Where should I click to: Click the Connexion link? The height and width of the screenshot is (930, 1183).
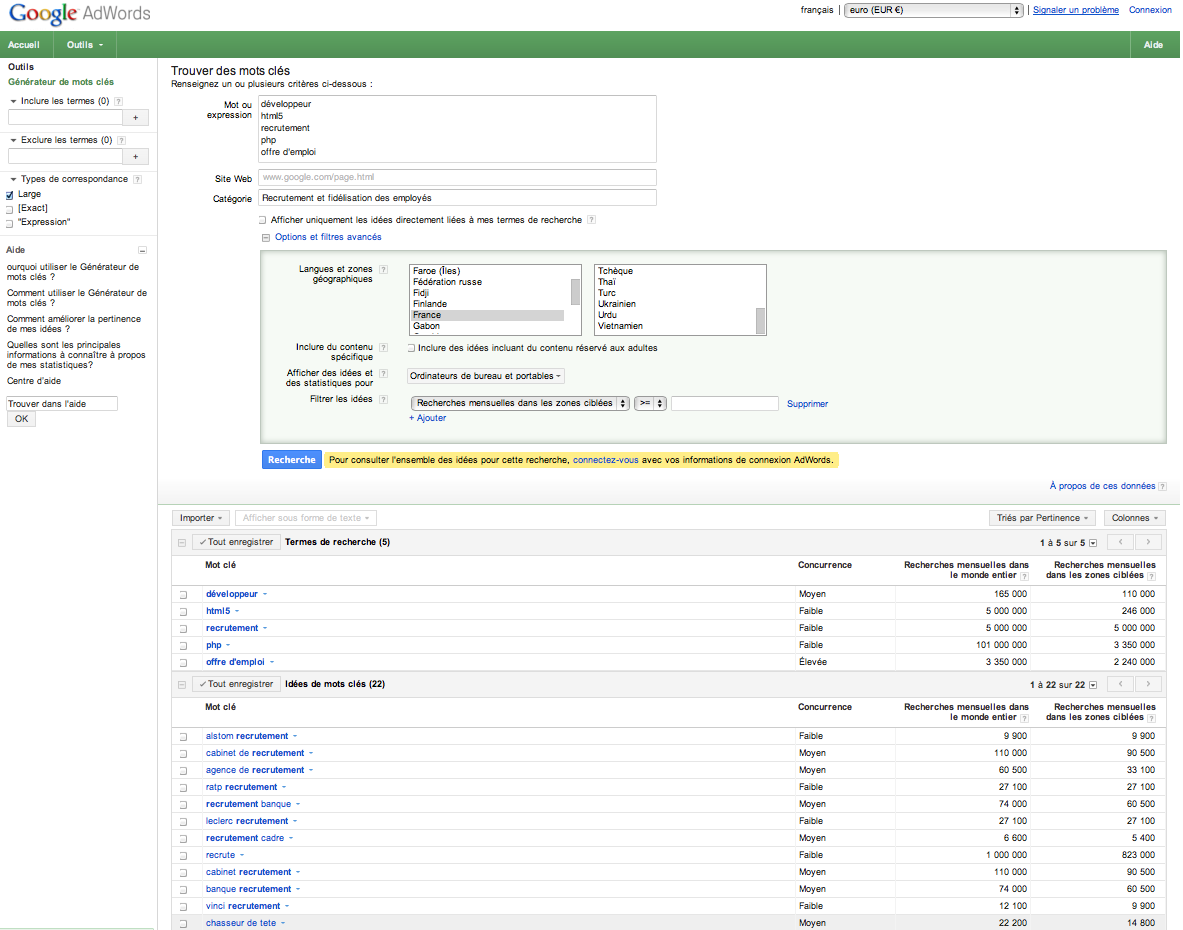click(1150, 10)
